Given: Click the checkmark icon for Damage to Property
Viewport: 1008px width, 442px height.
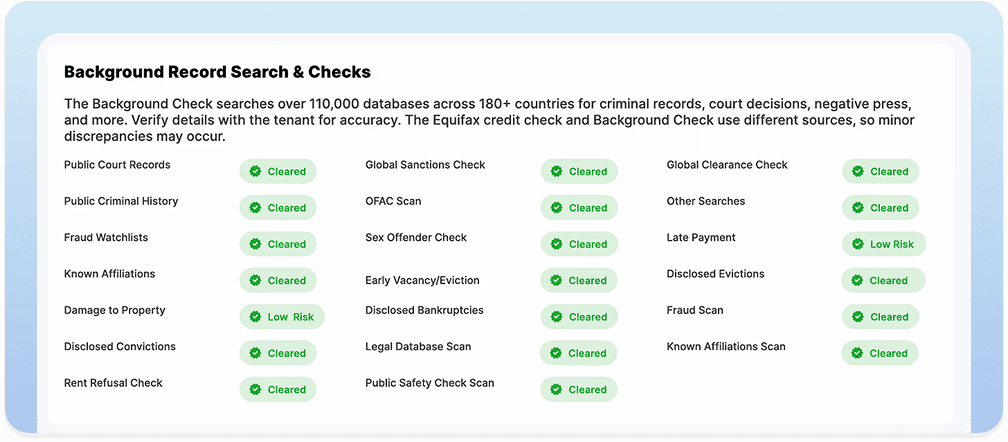Looking at the screenshot, I should (255, 317).
